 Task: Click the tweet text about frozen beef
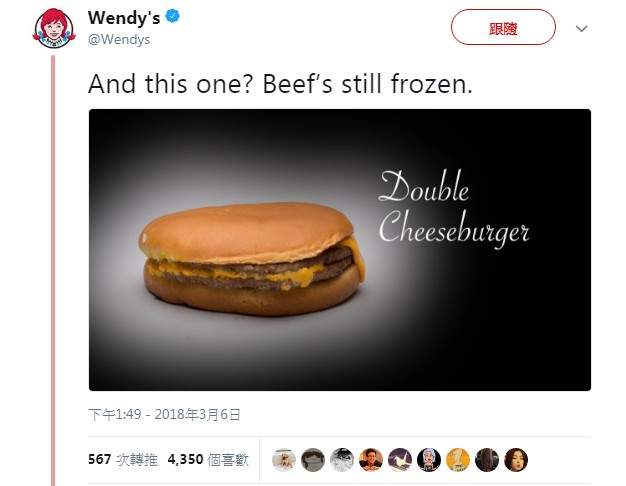pos(280,84)
